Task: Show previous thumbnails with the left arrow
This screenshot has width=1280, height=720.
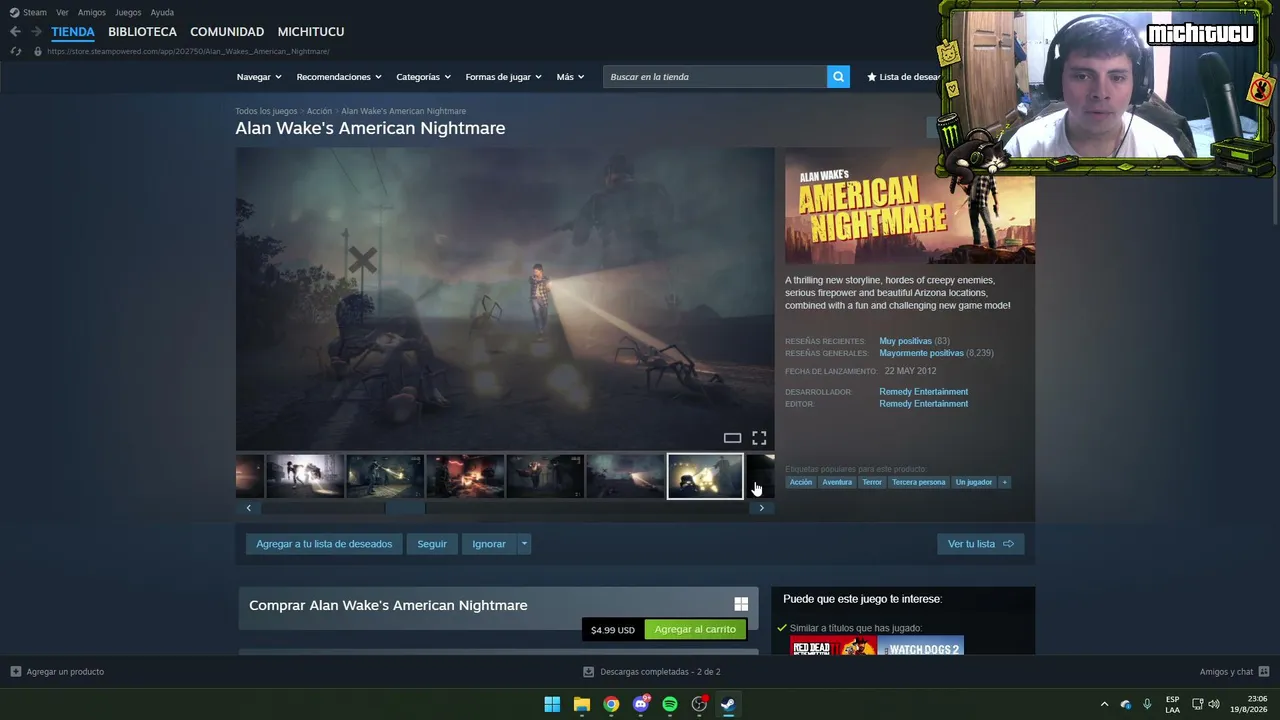Action: point(249,508)
